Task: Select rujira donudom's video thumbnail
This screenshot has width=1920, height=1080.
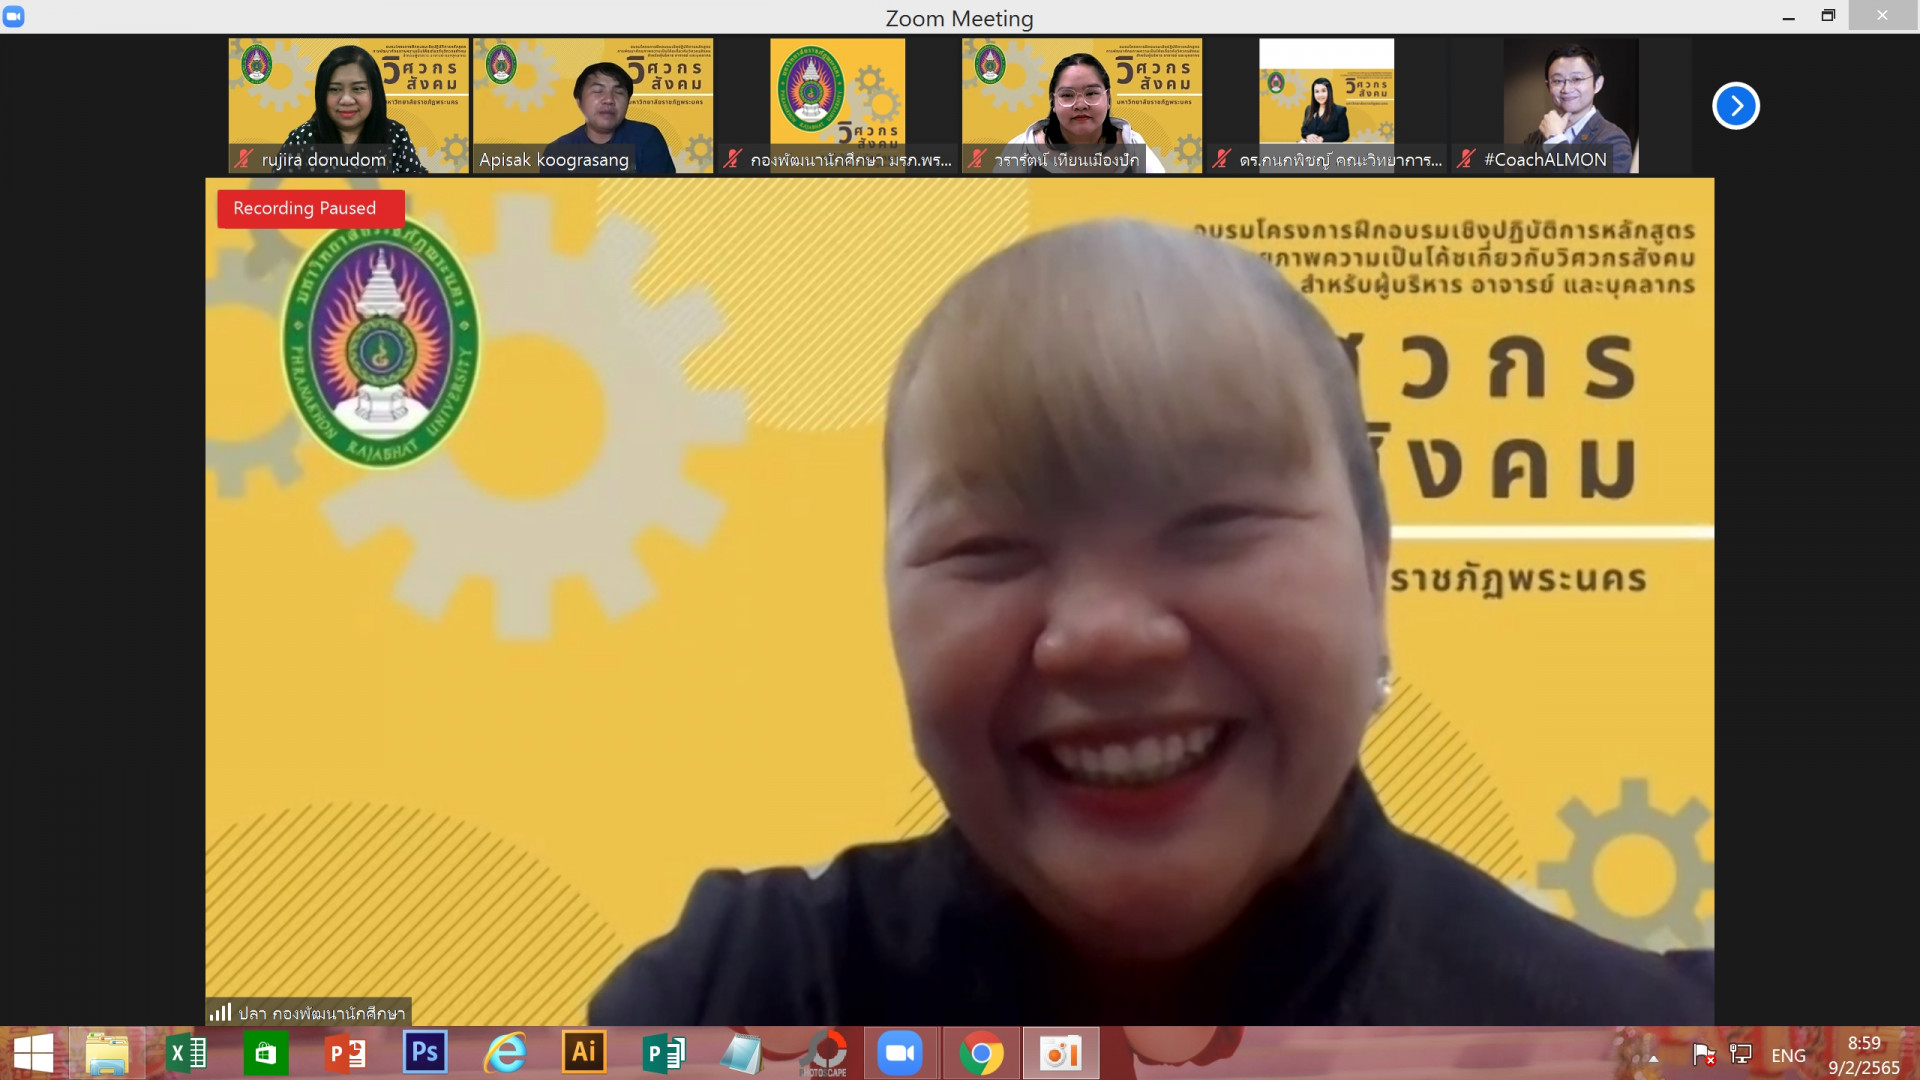Action: [349, 106]
